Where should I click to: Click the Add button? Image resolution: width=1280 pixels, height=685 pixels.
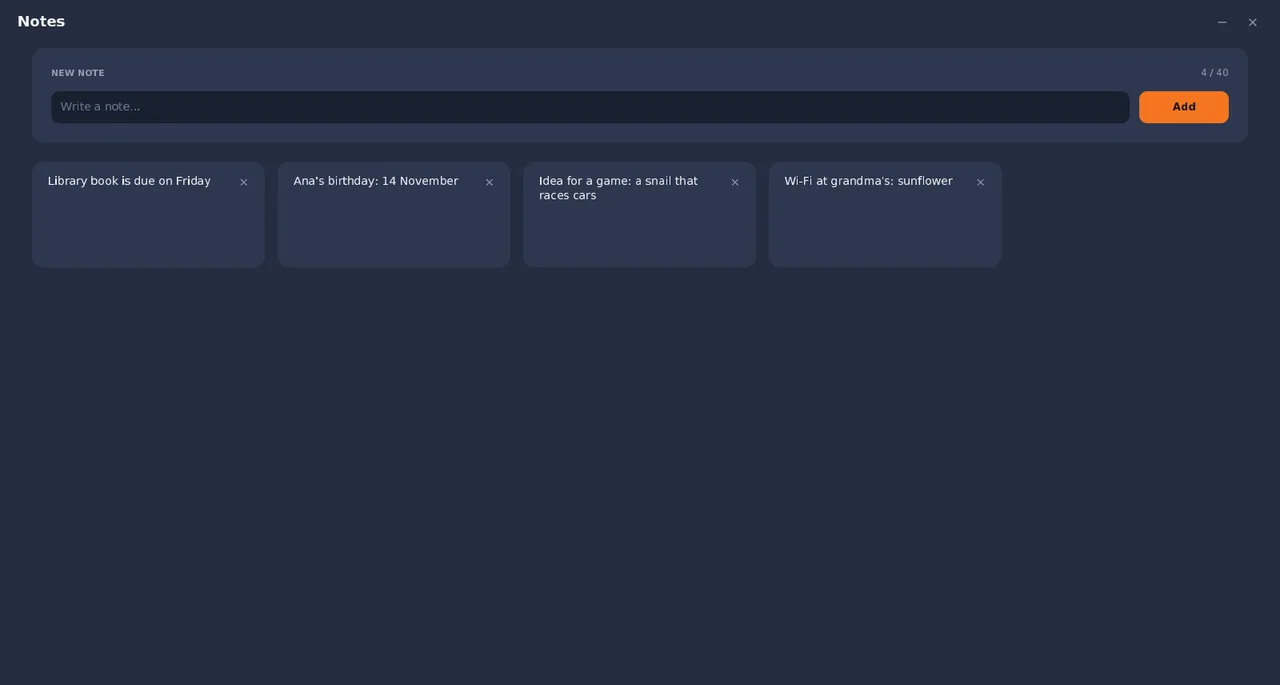pos(1184,107)
